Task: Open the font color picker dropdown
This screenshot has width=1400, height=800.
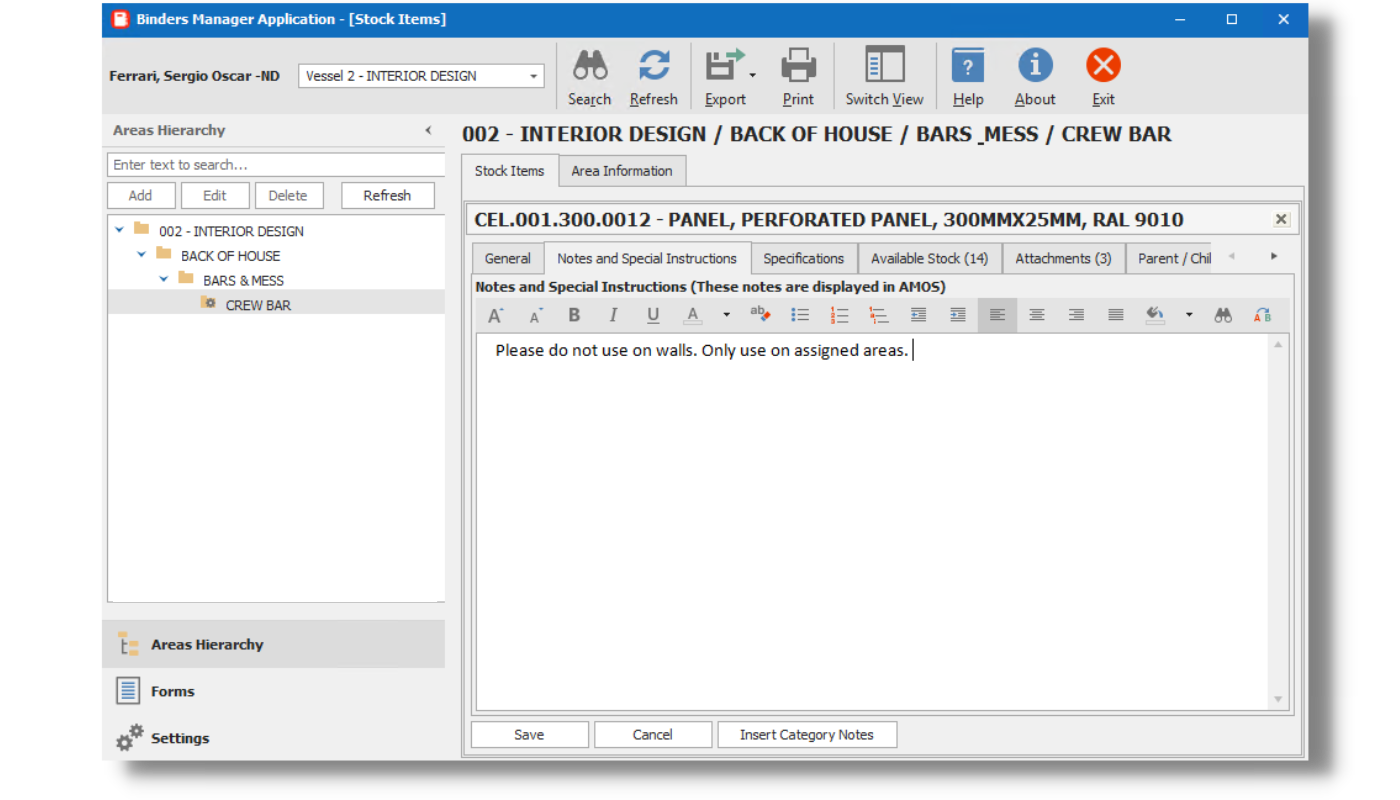Action: [725, 314]
